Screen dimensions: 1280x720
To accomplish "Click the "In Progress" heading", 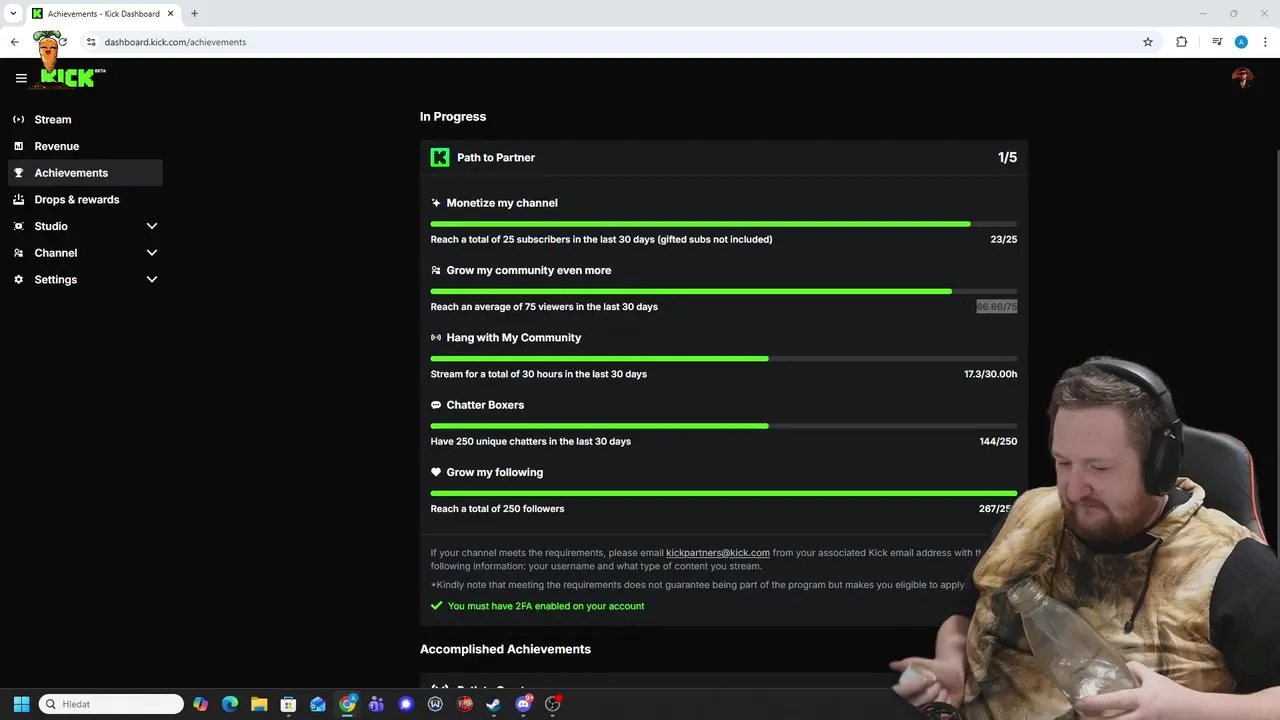I will tap(453, 117).
